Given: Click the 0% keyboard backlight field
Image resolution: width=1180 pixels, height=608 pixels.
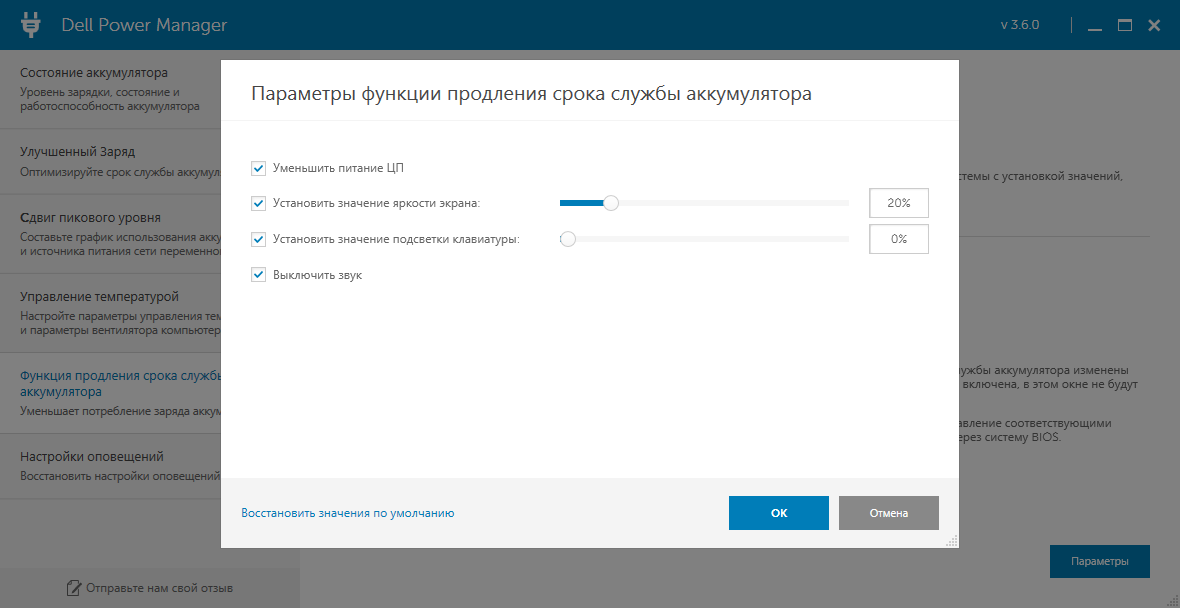Looking at the screenshot, I should click(899, 239).
